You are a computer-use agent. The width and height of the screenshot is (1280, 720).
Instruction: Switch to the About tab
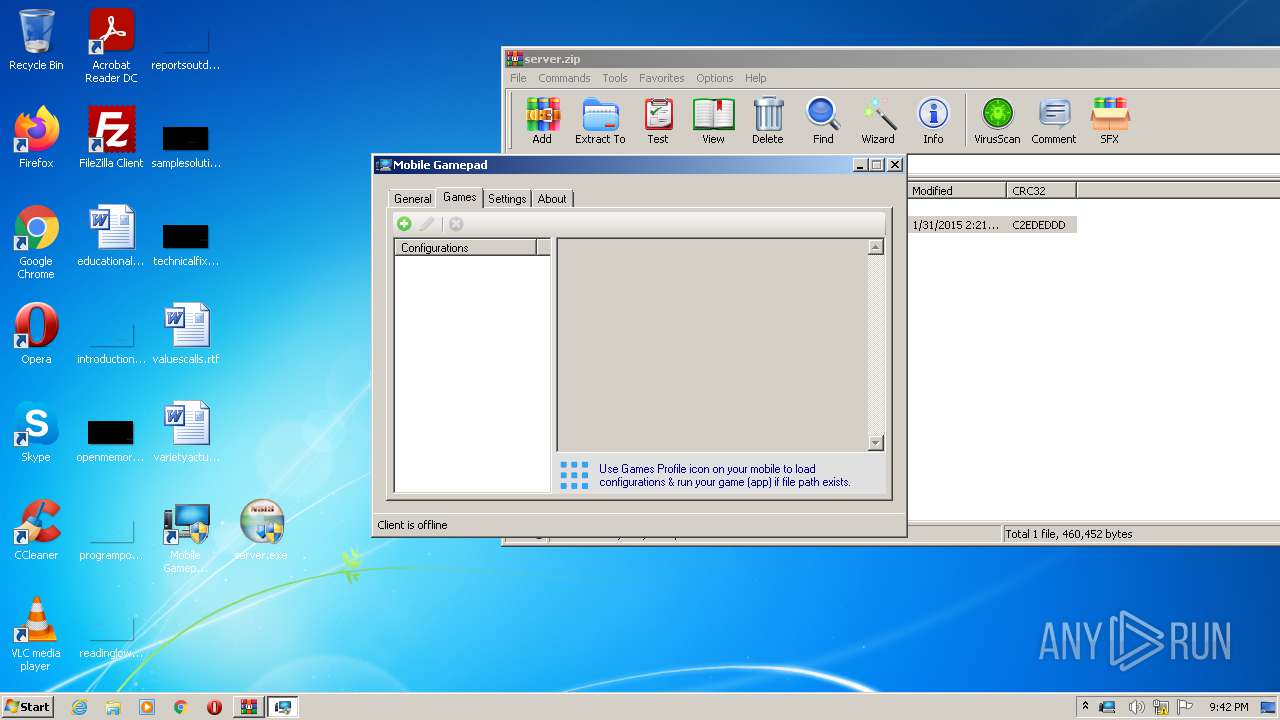(552, 199)
